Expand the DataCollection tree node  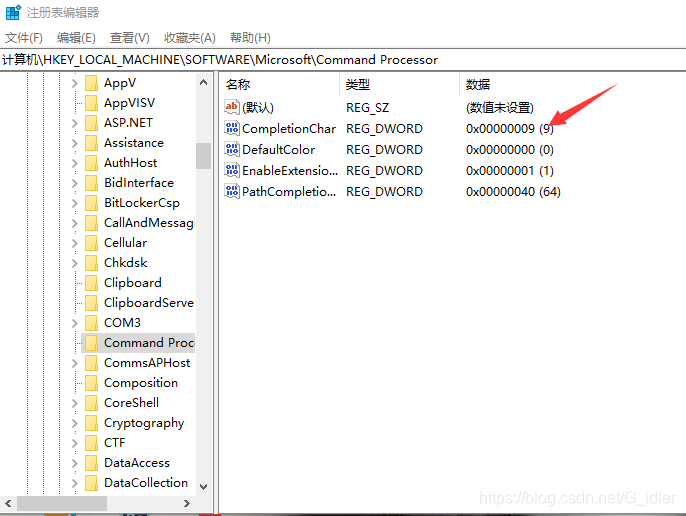[x=74, y=483]
